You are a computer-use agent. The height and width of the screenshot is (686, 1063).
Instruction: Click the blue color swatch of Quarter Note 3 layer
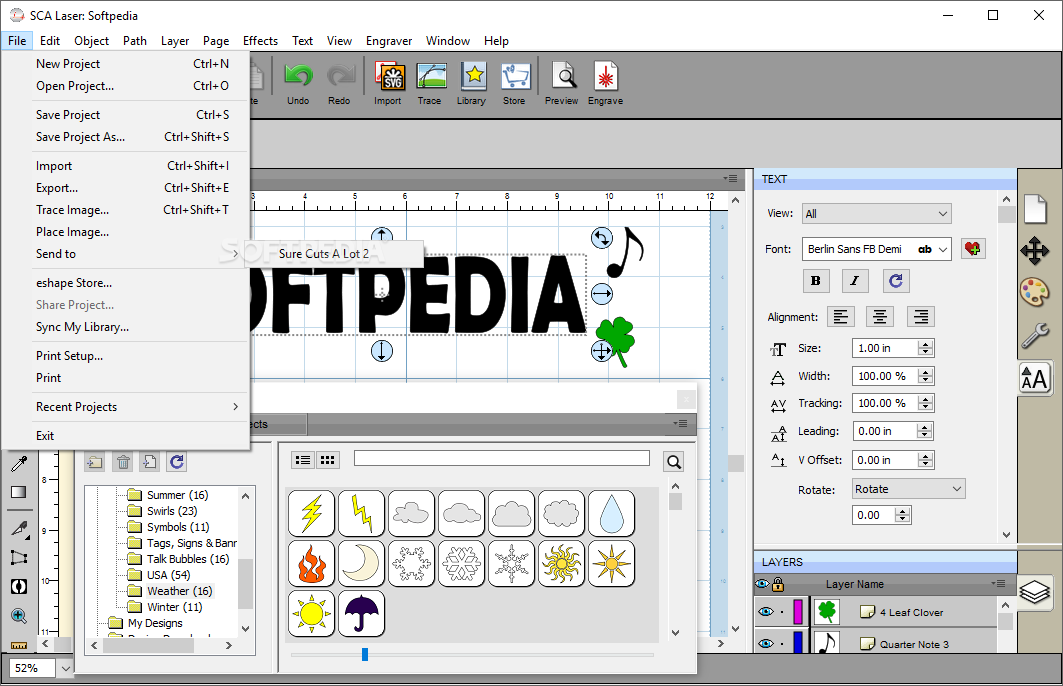[798, 642]
